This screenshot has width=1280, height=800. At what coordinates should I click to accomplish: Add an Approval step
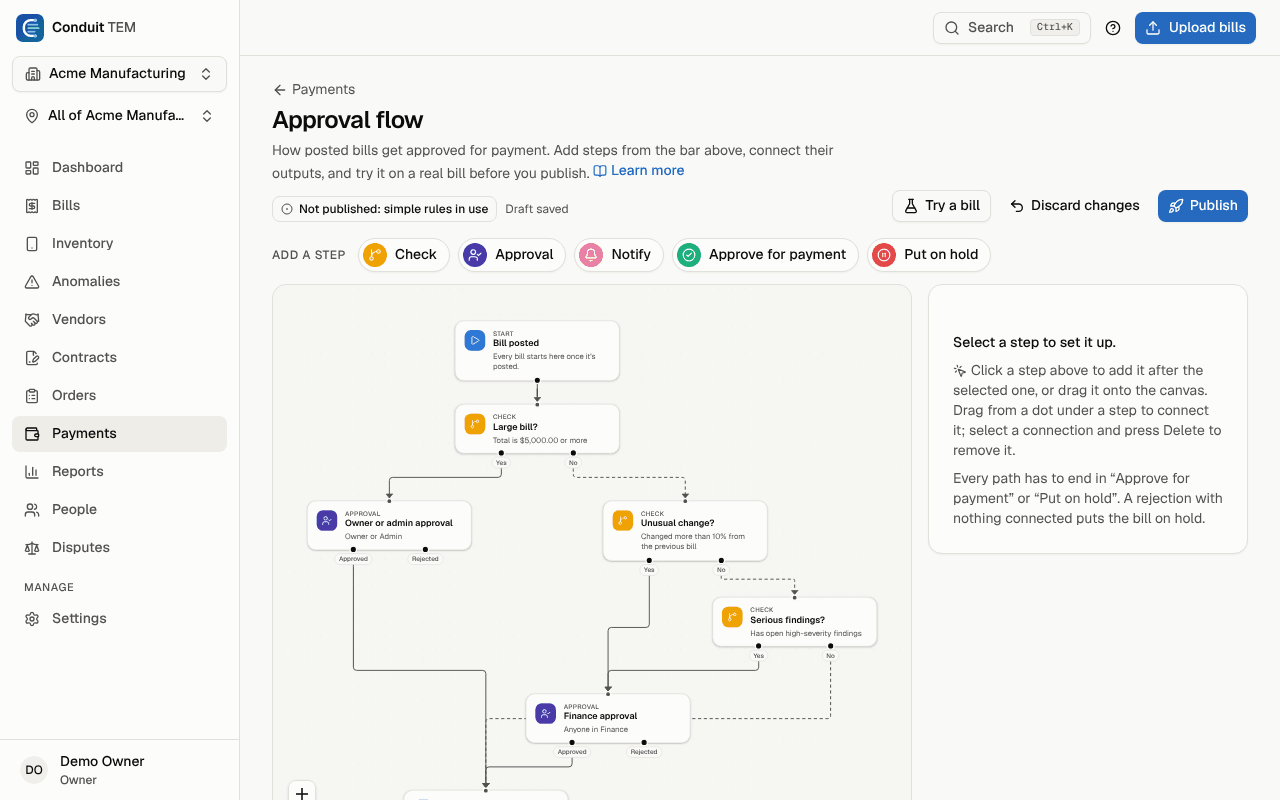(x=512, y=255)
